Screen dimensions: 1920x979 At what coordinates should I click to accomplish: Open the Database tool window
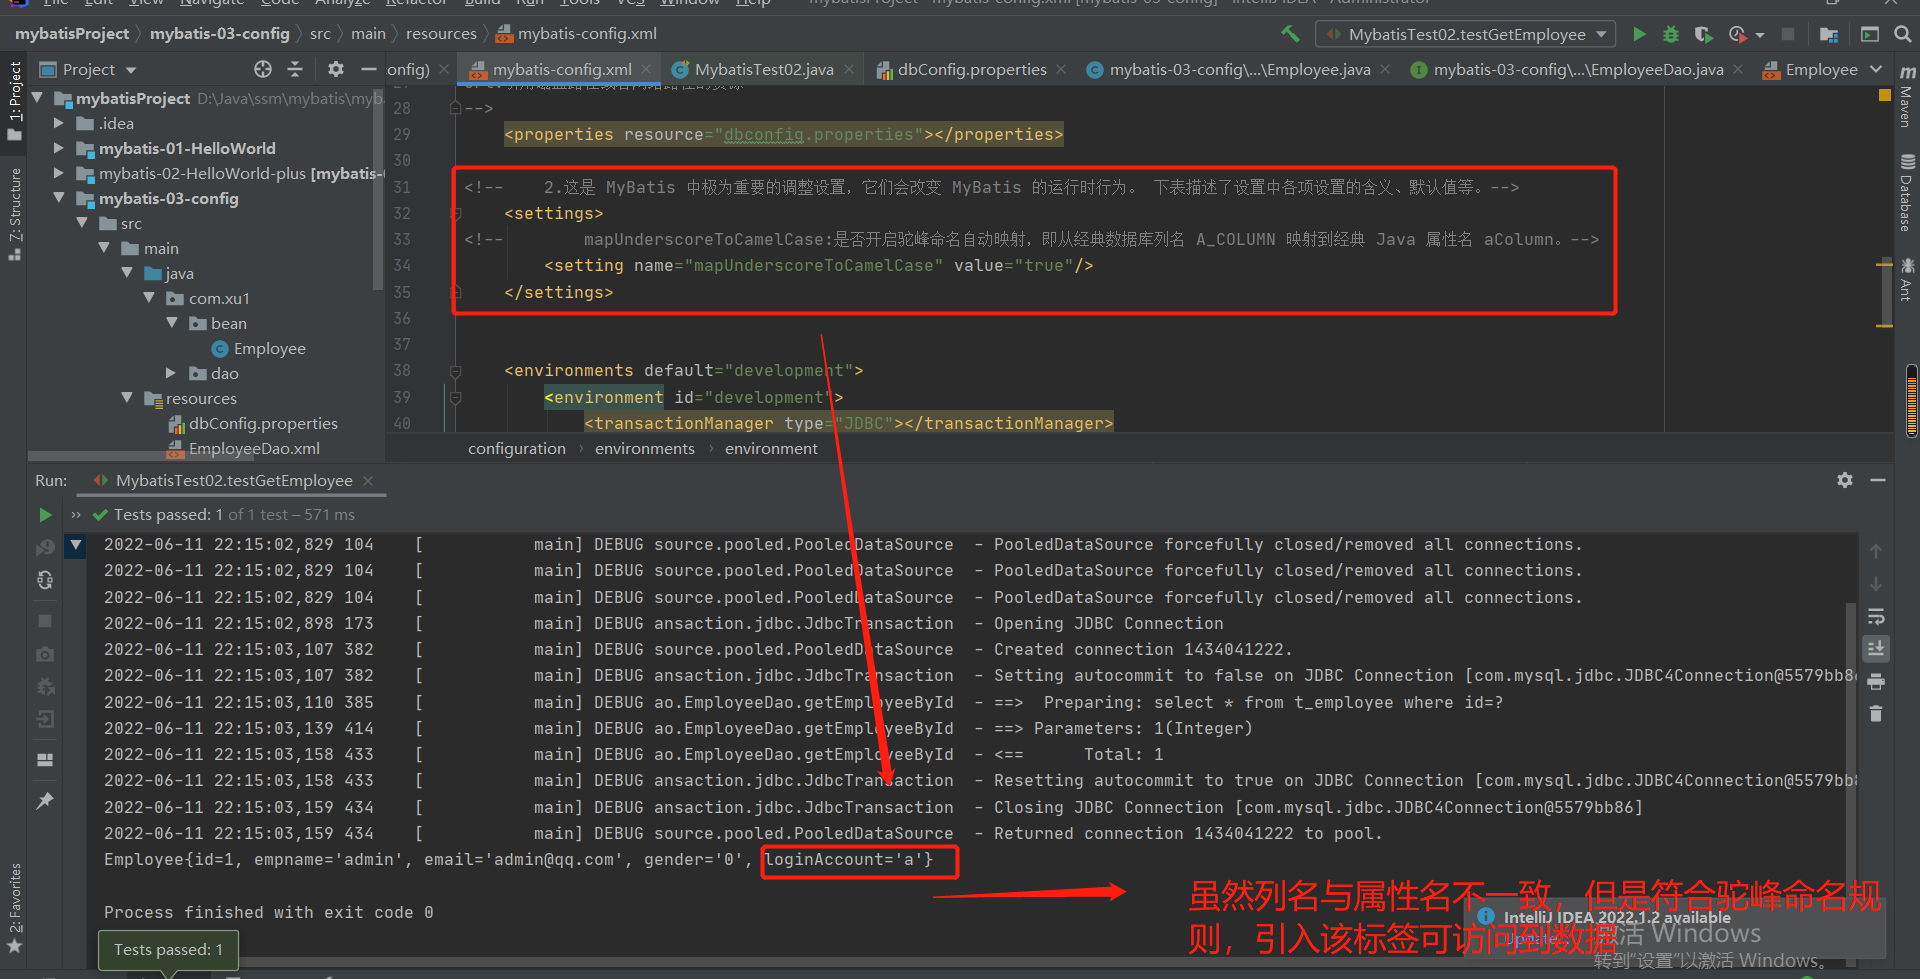(1907, 193)
